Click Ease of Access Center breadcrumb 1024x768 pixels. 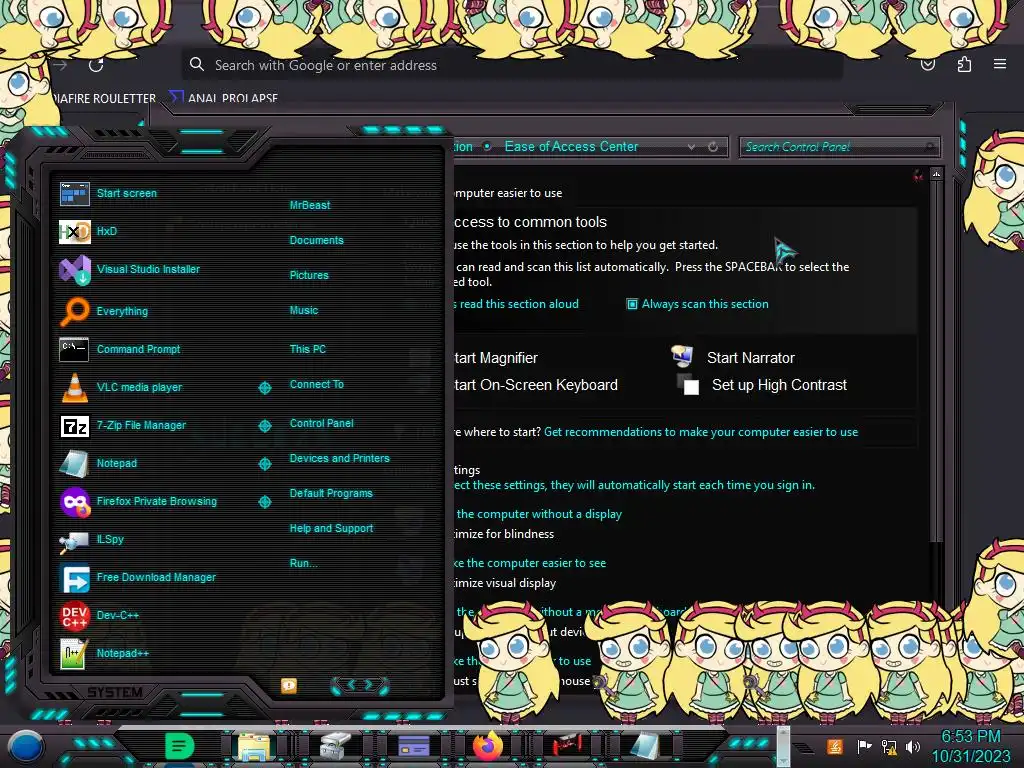tap(571, 146)
